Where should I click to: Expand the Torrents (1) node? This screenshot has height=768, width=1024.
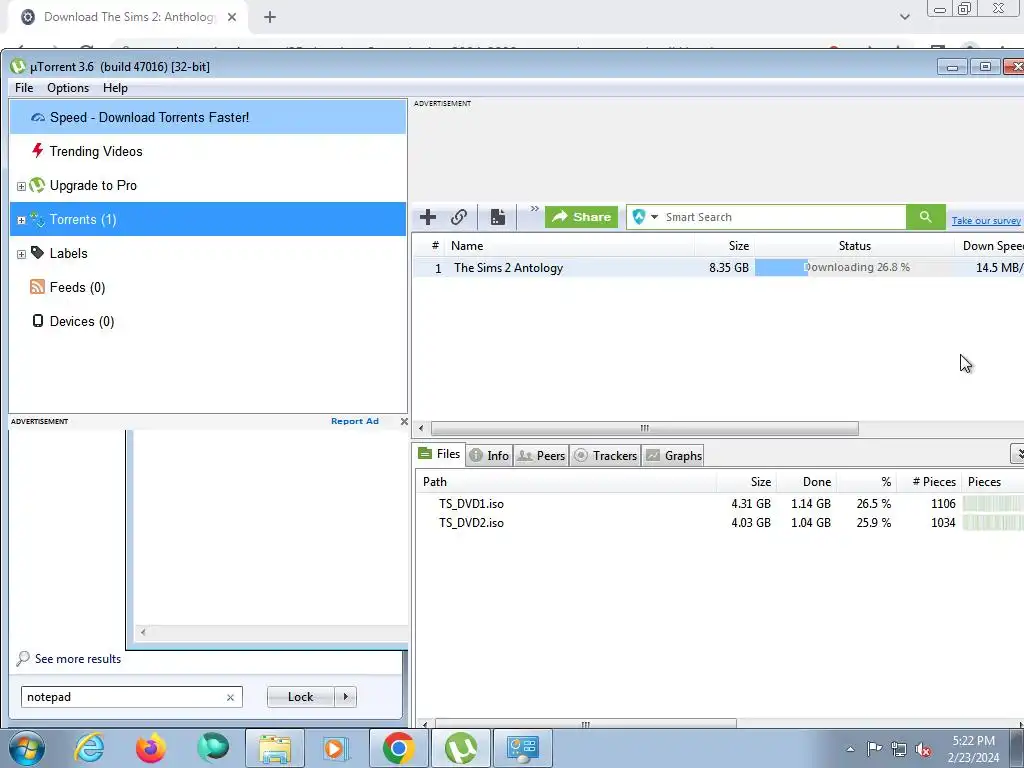21,220
